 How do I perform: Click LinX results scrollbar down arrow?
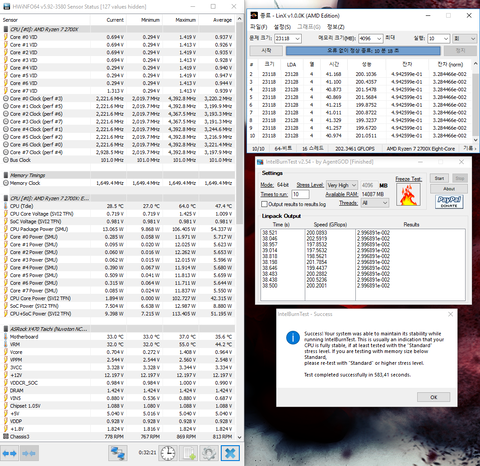(475, 140)
